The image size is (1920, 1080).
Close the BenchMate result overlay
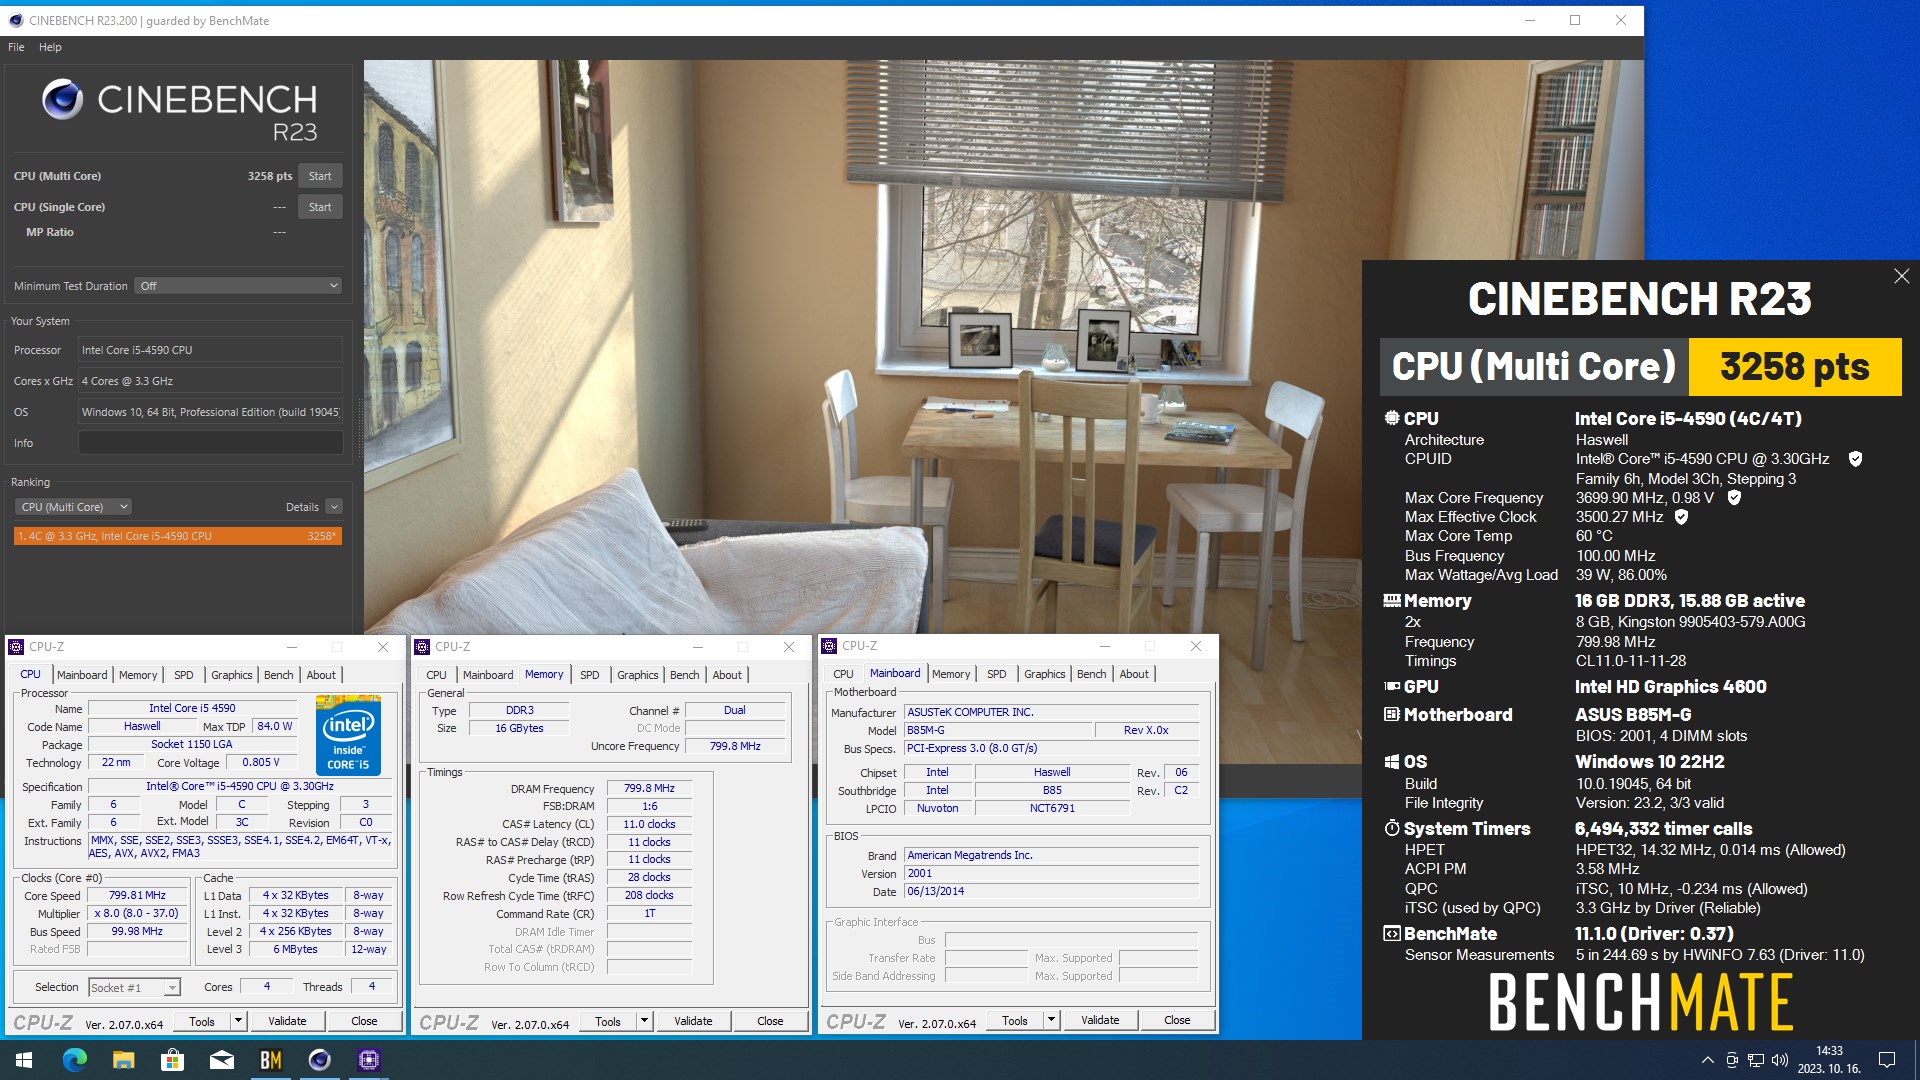click(1901, 276)
